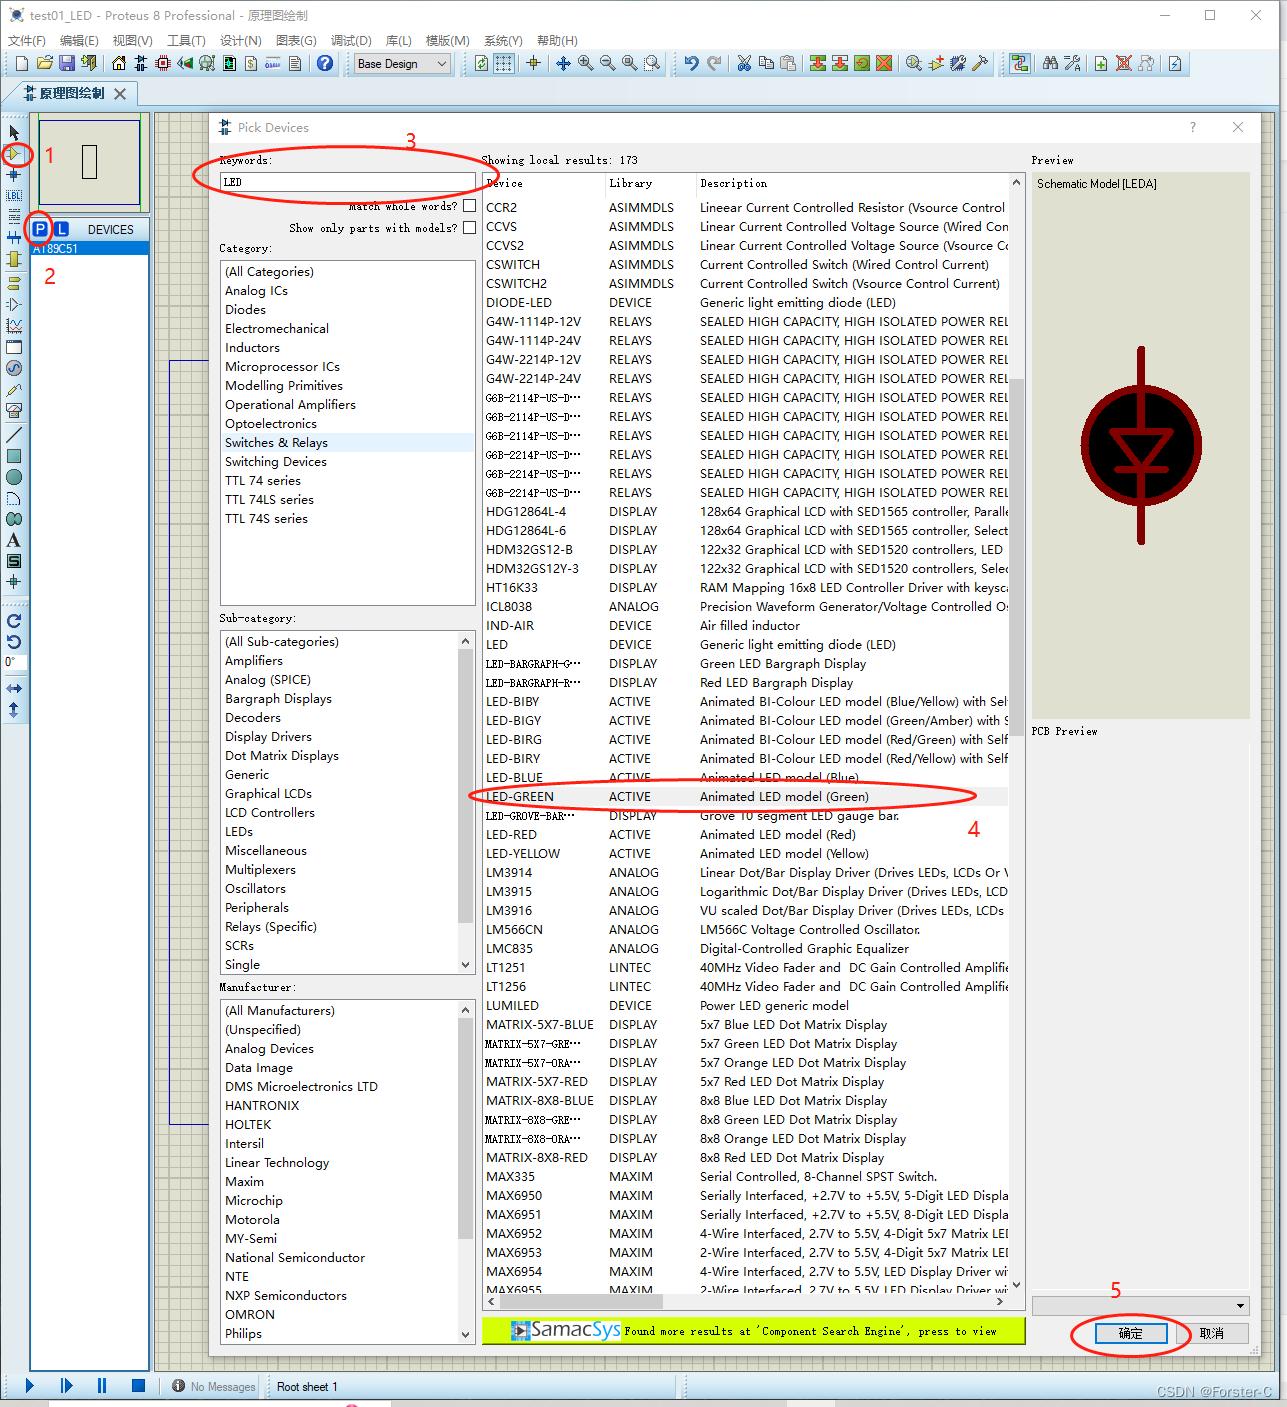The width and height of the screenshot is (1287, 1407).
Task: Select the Wire label (LBL) tool
Action: tap(14, 195)
